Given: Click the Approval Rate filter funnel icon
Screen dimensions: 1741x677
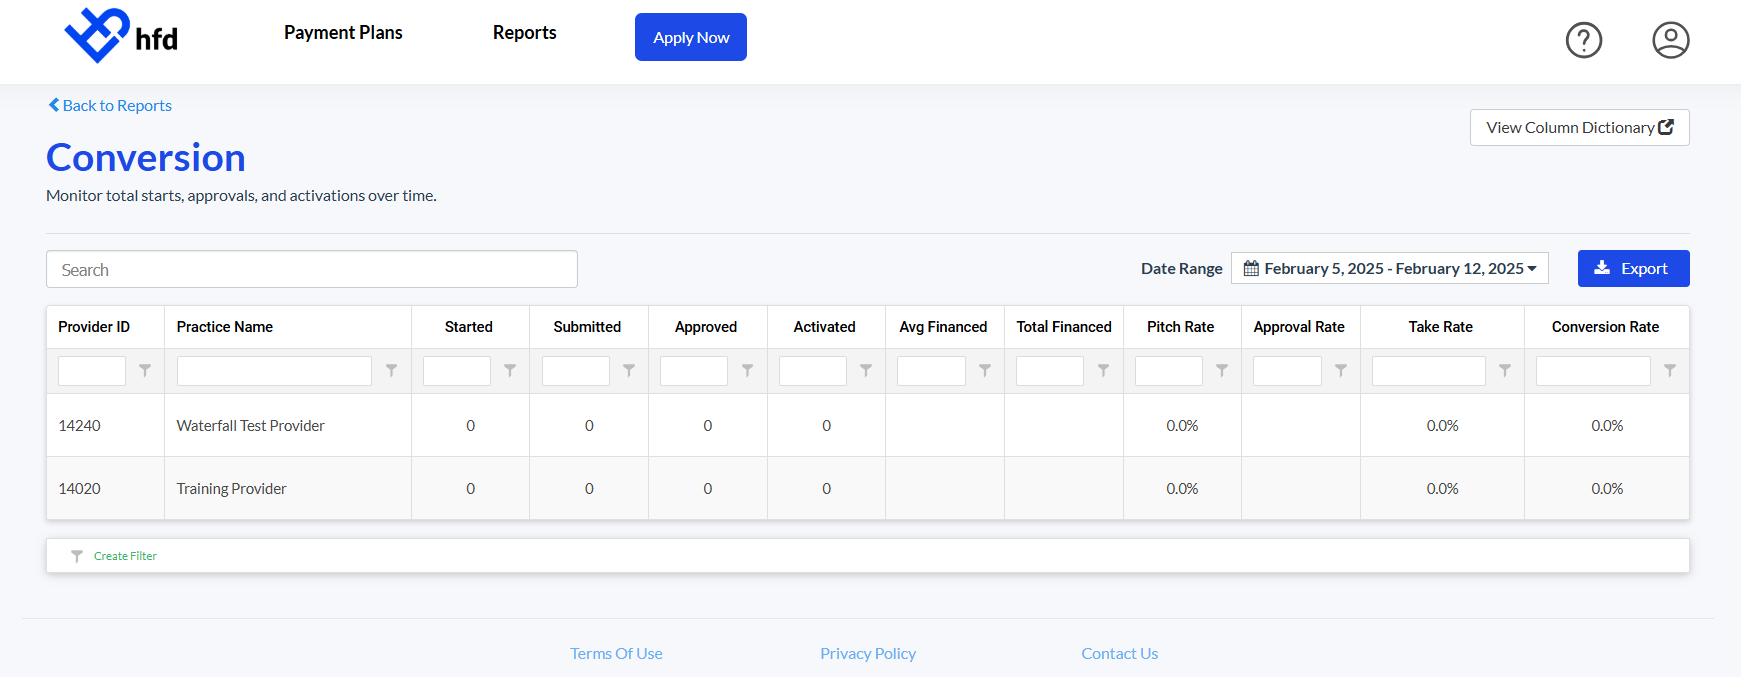Looking at the screenshot, I should coord(1341,371).
